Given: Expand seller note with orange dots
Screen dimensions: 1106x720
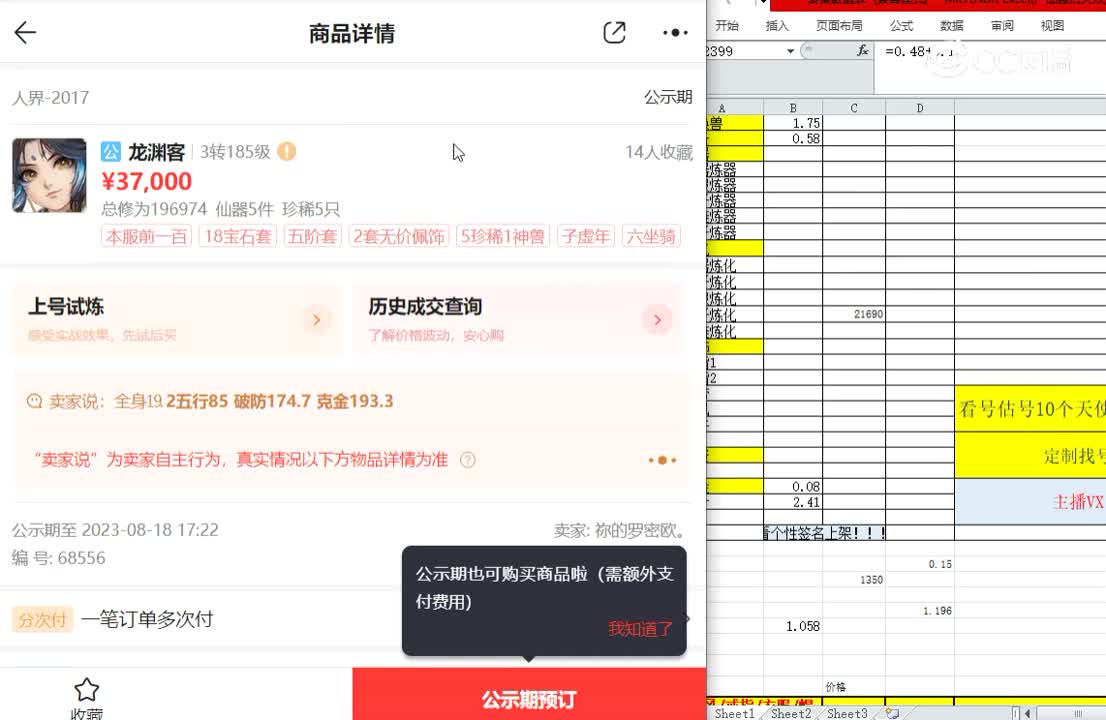Looking at the screenshot, I should point(662,460).
